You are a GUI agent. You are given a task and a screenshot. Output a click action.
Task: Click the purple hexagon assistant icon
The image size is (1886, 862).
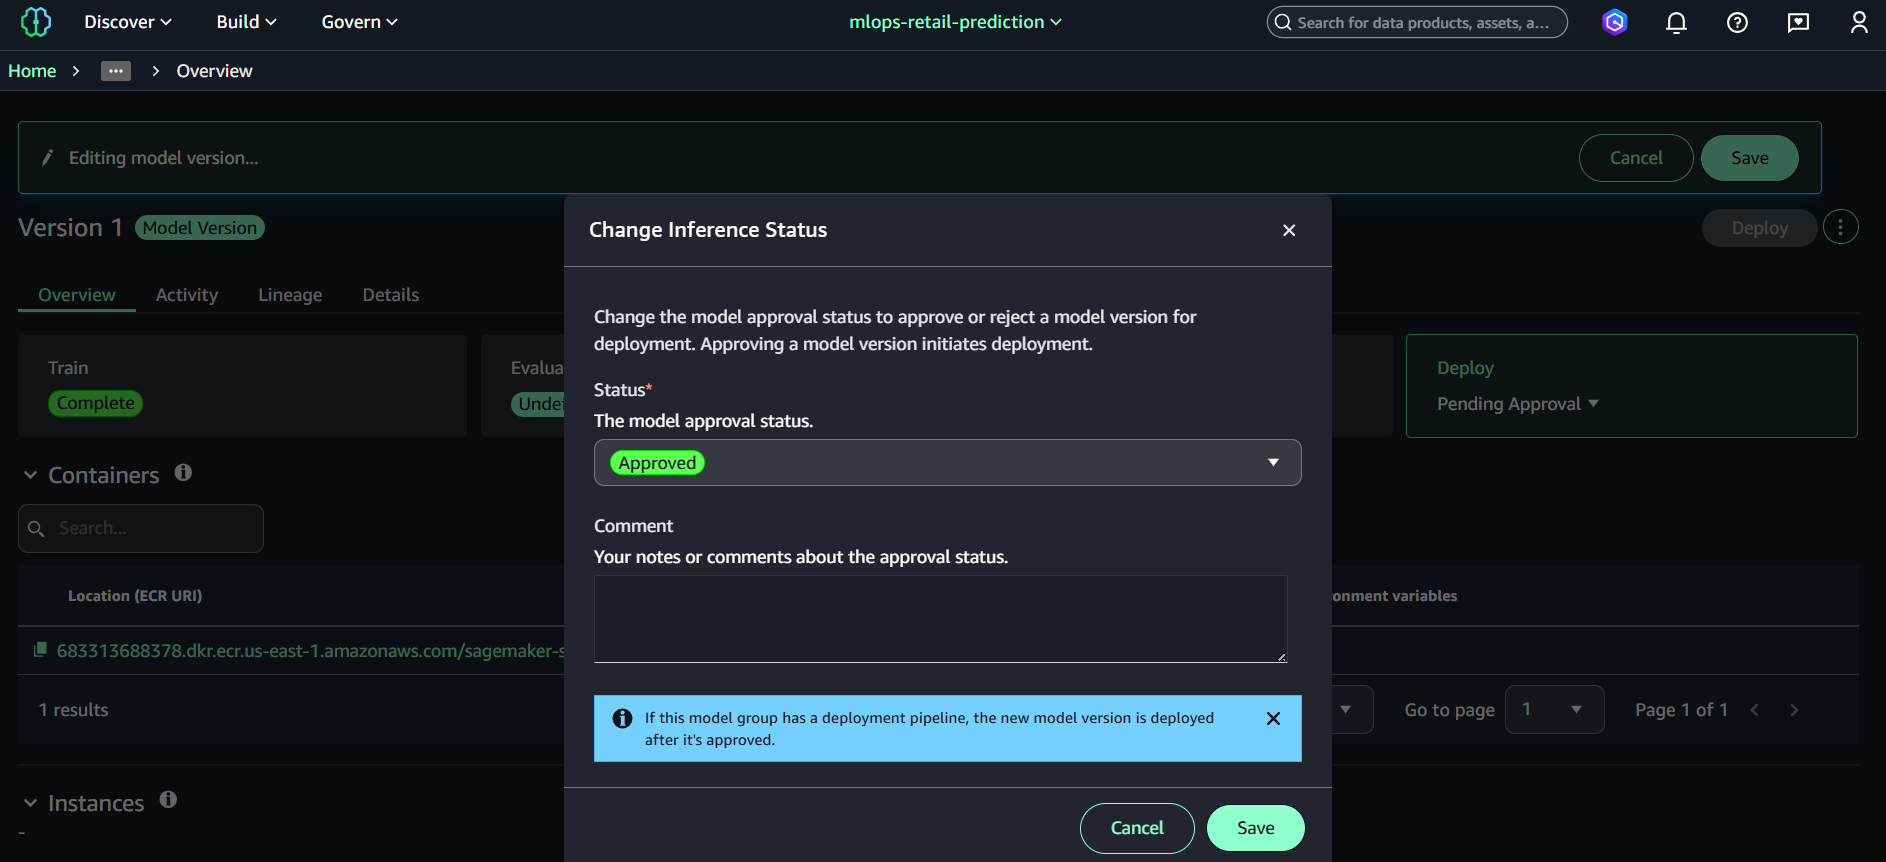pos(1614,22)
